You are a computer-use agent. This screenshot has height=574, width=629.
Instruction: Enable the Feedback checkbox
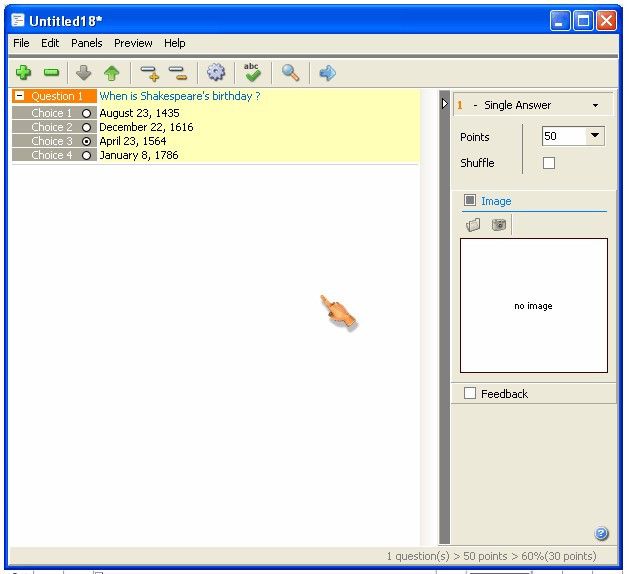click(470, 393)
